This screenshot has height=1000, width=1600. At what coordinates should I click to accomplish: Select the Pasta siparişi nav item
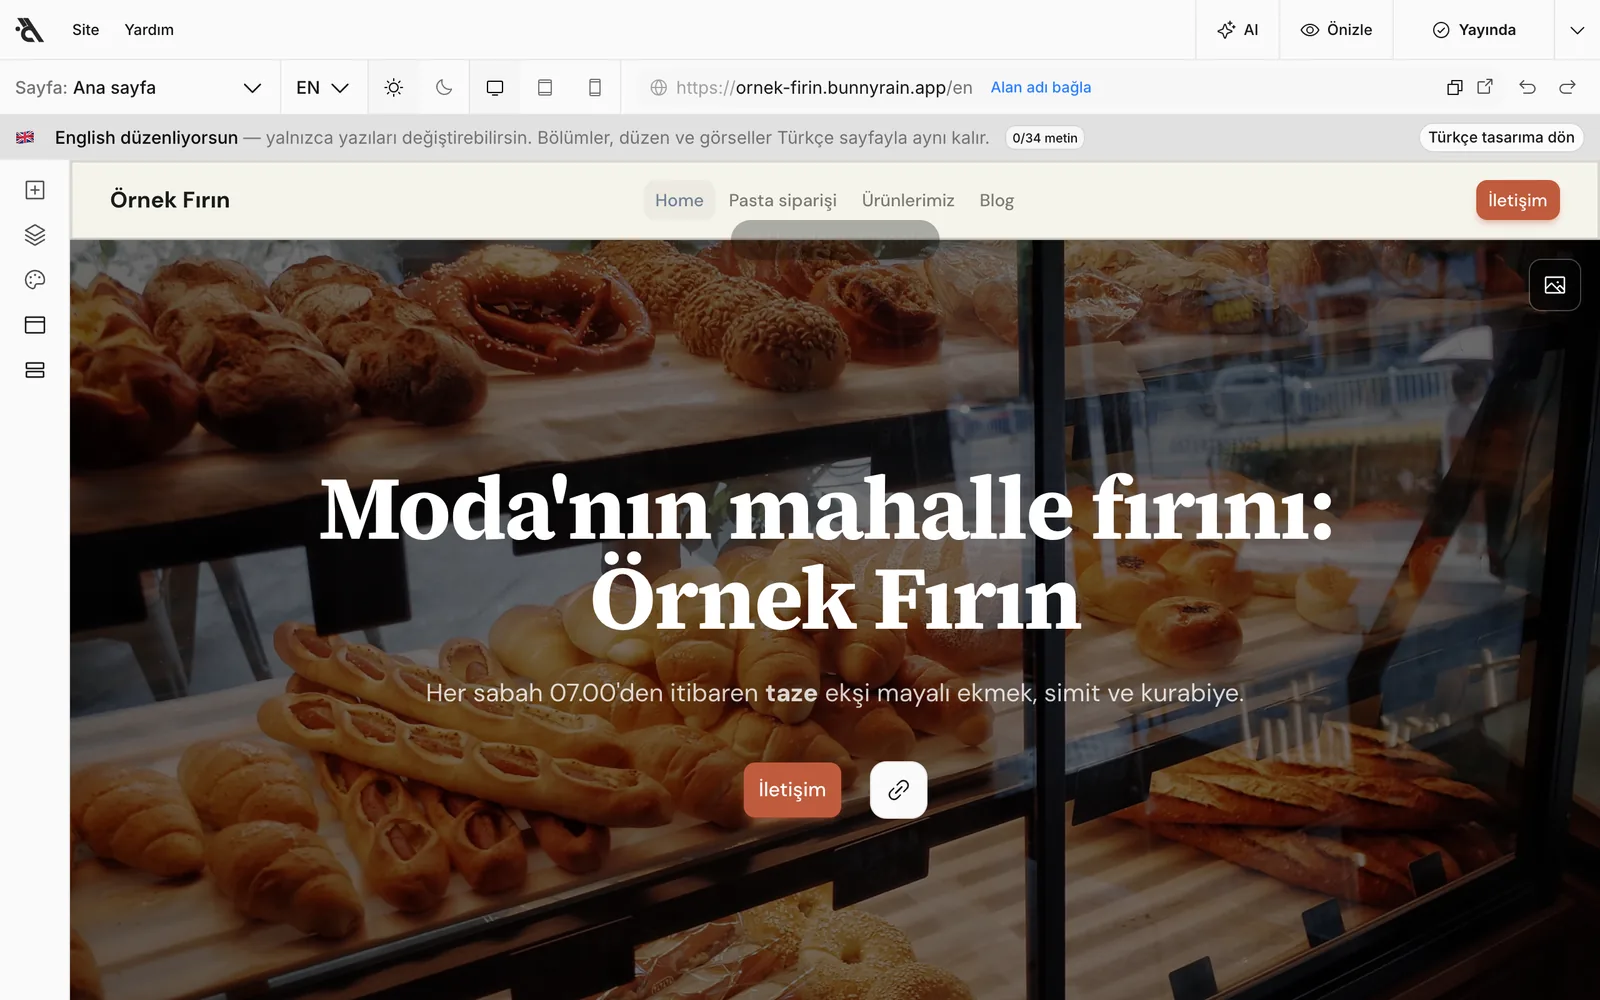tap(783, 200)
